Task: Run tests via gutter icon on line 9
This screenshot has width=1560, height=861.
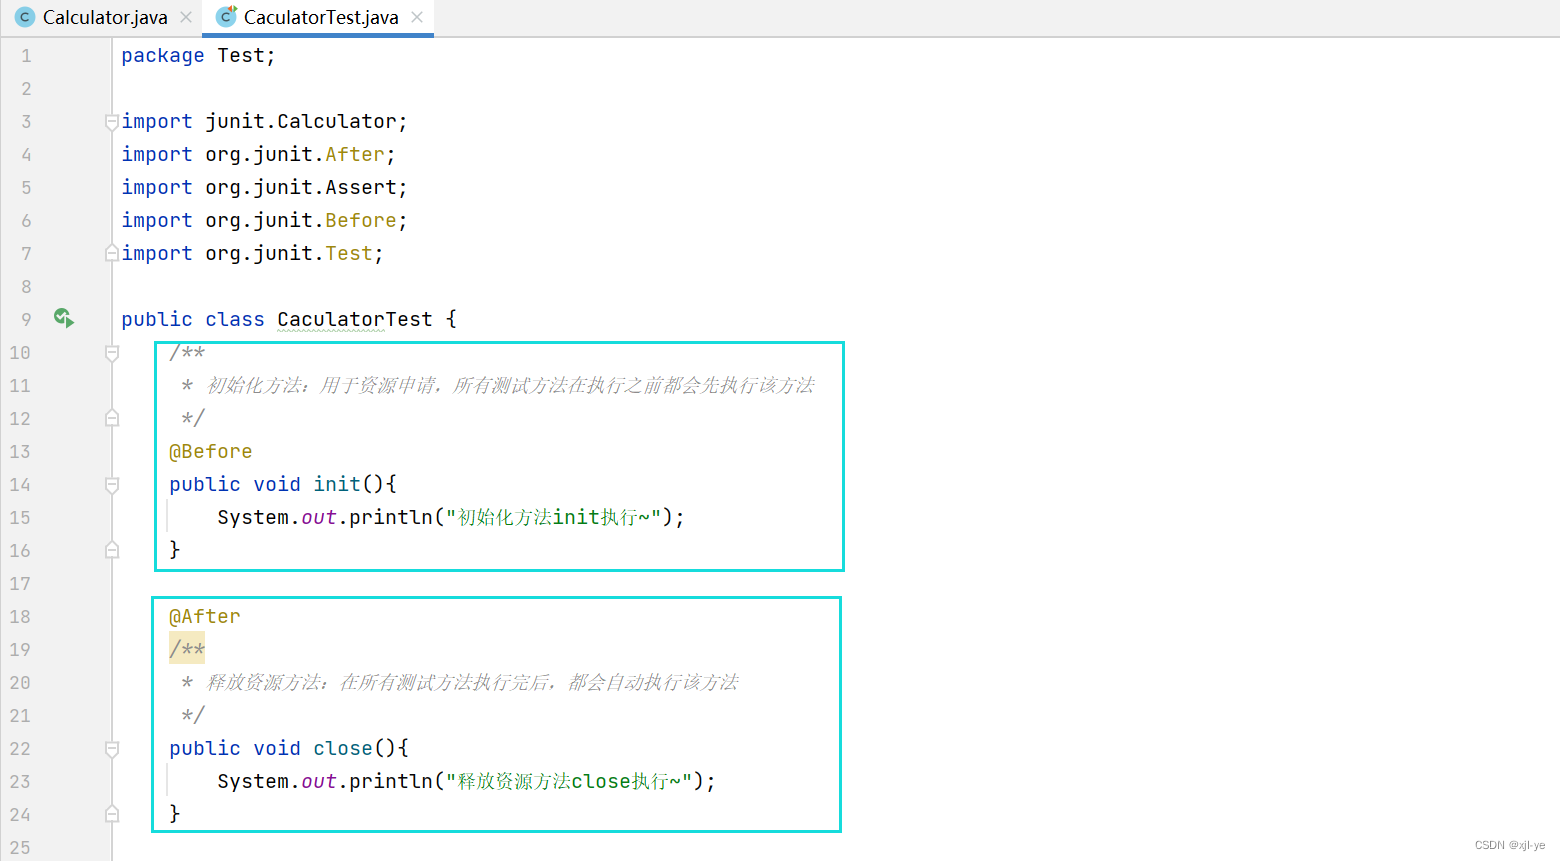Action: [64, 318]
